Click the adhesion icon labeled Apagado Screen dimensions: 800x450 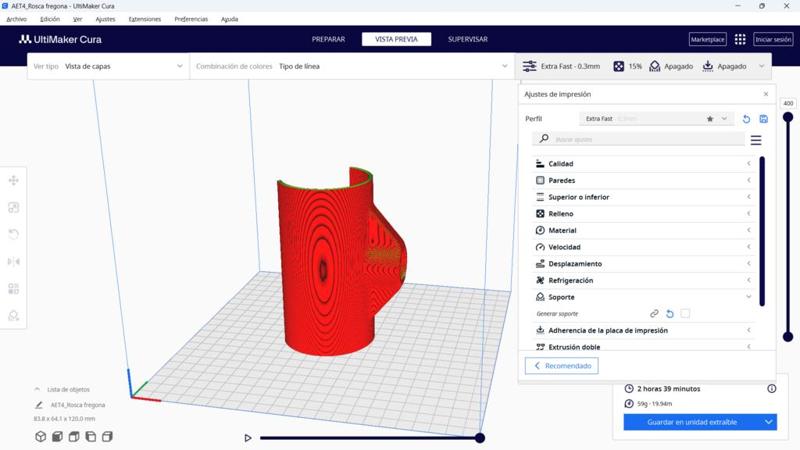coord(708,66)
